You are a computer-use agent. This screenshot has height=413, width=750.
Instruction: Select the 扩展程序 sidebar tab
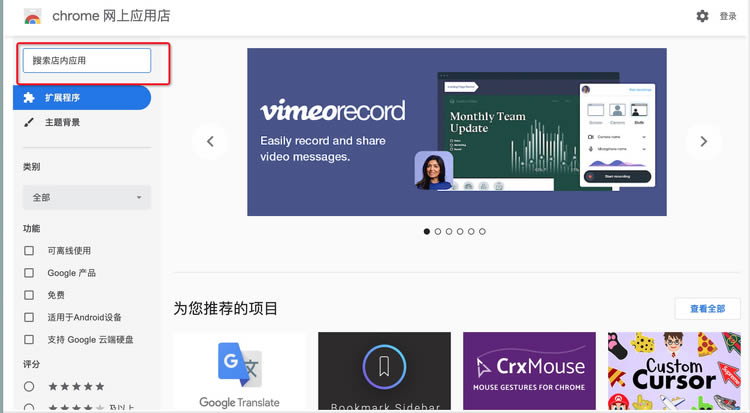click(82, 97)
